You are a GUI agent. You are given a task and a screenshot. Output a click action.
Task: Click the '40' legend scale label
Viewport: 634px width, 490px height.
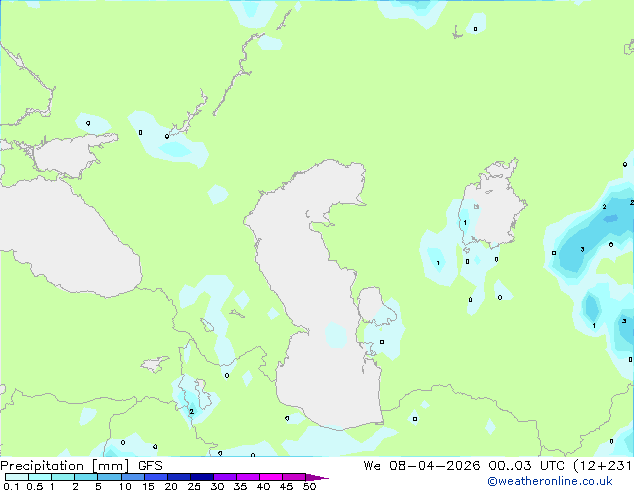click(263, 486)
